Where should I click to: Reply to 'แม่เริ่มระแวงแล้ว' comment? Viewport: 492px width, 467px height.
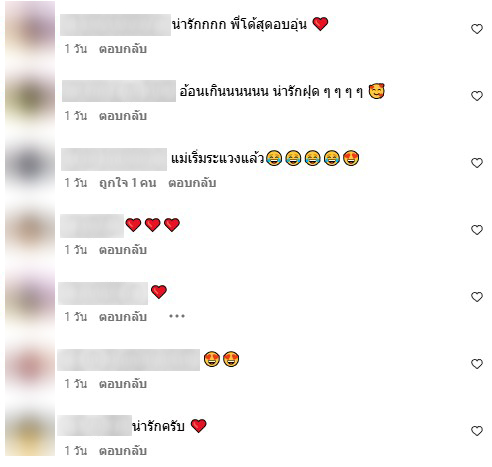192,183
